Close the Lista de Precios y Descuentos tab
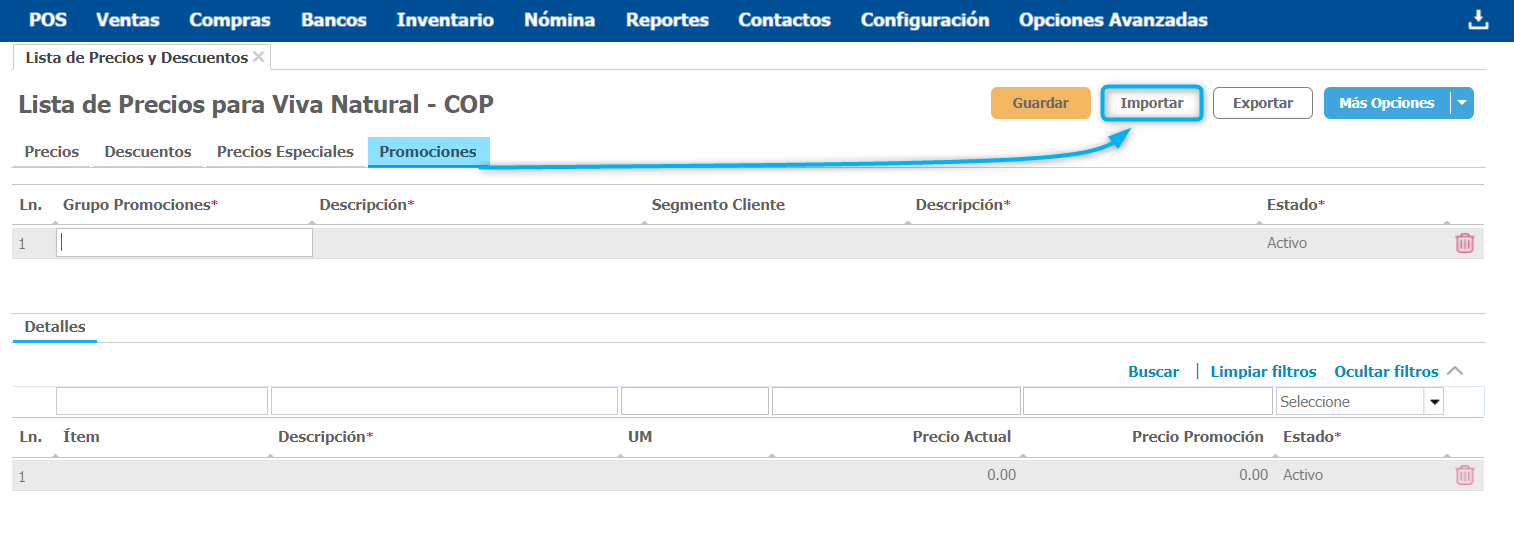Image resolution: width=1514 pixels, height=558 pixels. 259,57
